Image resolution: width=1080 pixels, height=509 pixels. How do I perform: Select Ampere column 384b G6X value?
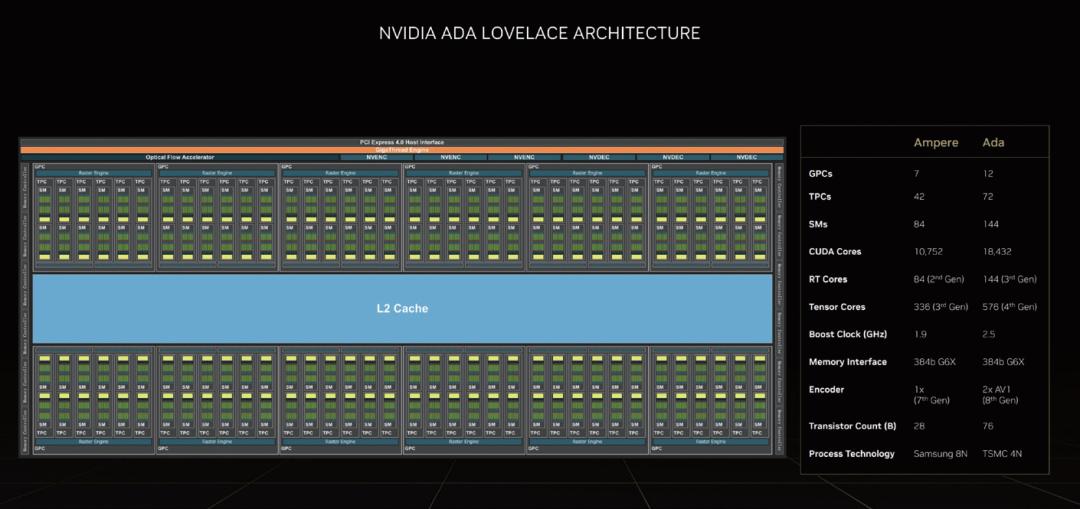point(934,362)
